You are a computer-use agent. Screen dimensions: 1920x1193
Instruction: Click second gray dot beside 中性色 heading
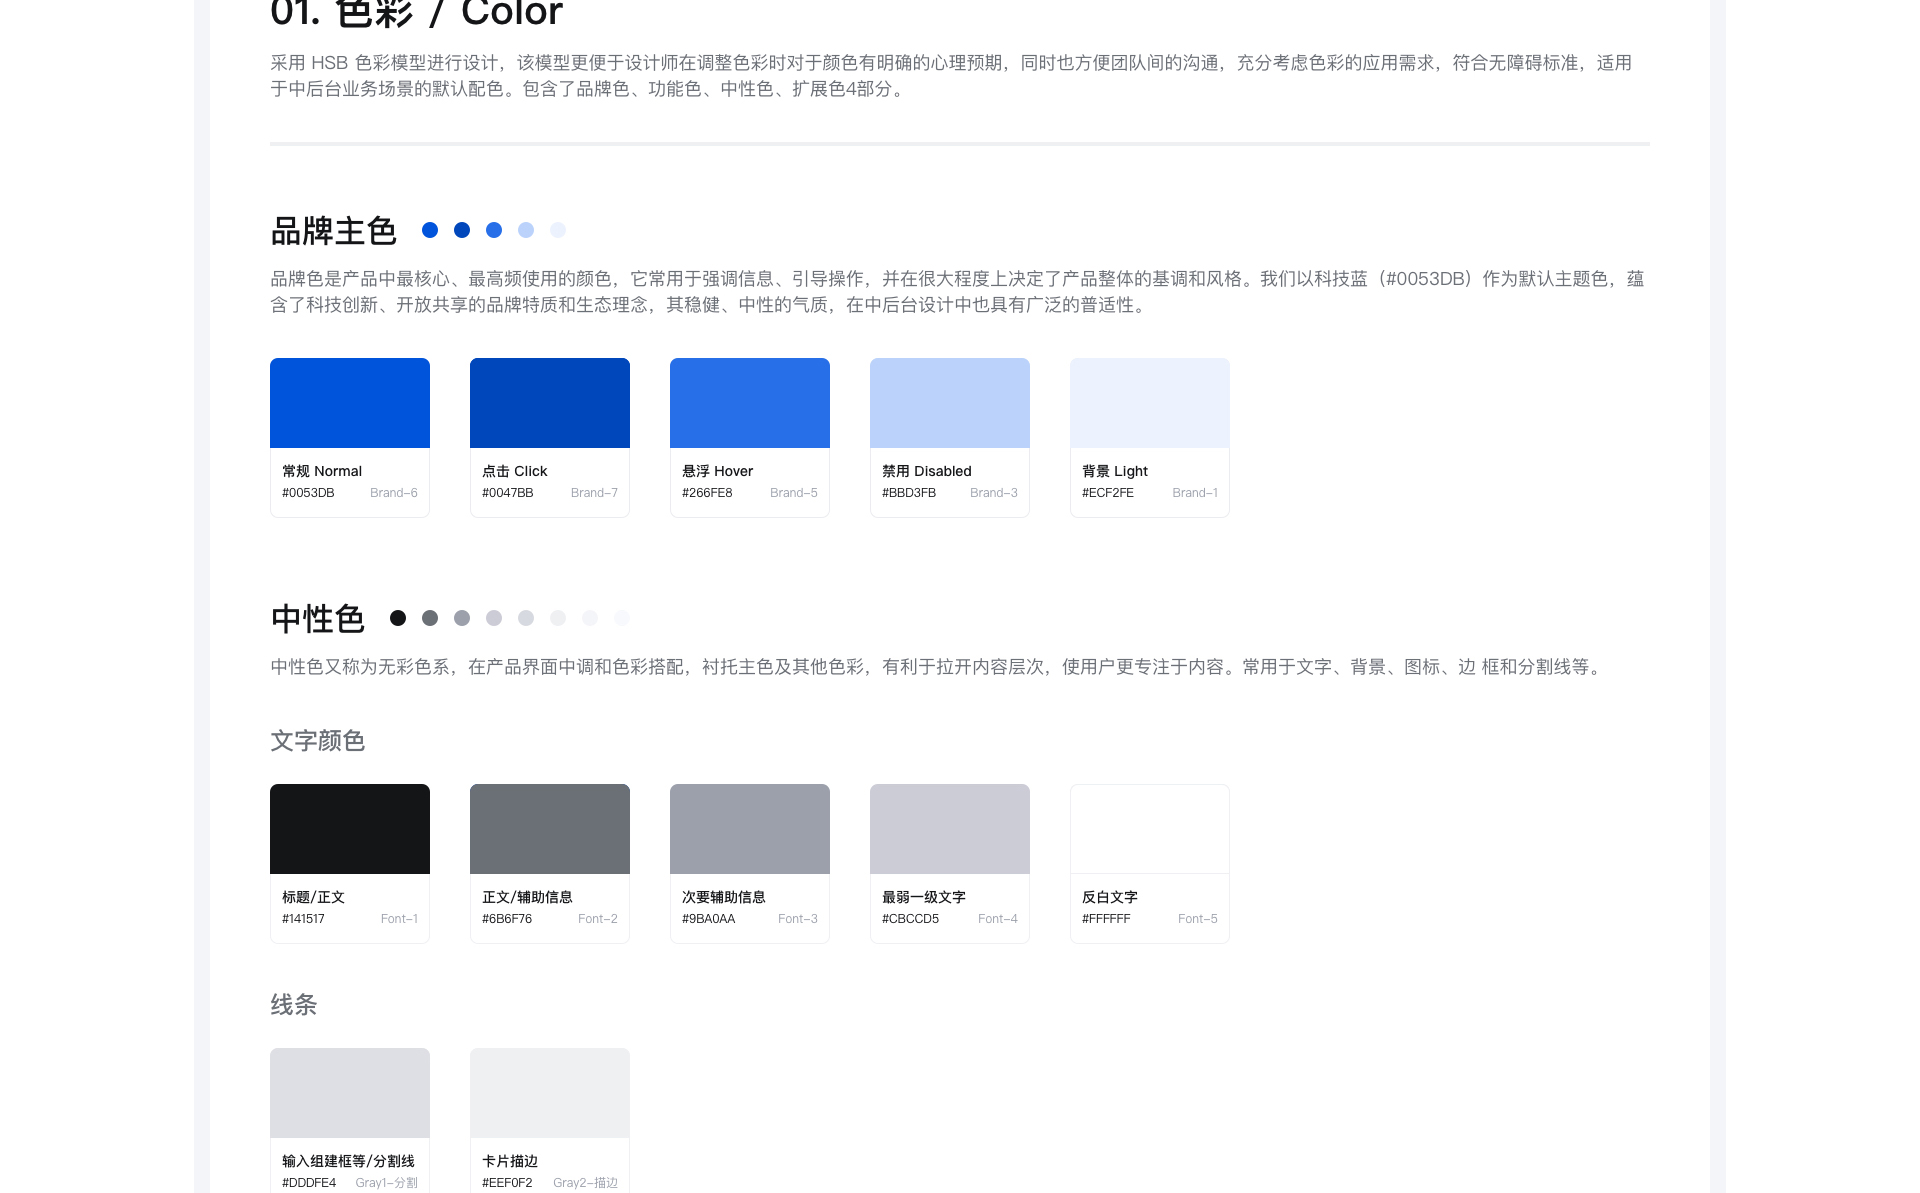pyautogui.click(x=430, y=618)
